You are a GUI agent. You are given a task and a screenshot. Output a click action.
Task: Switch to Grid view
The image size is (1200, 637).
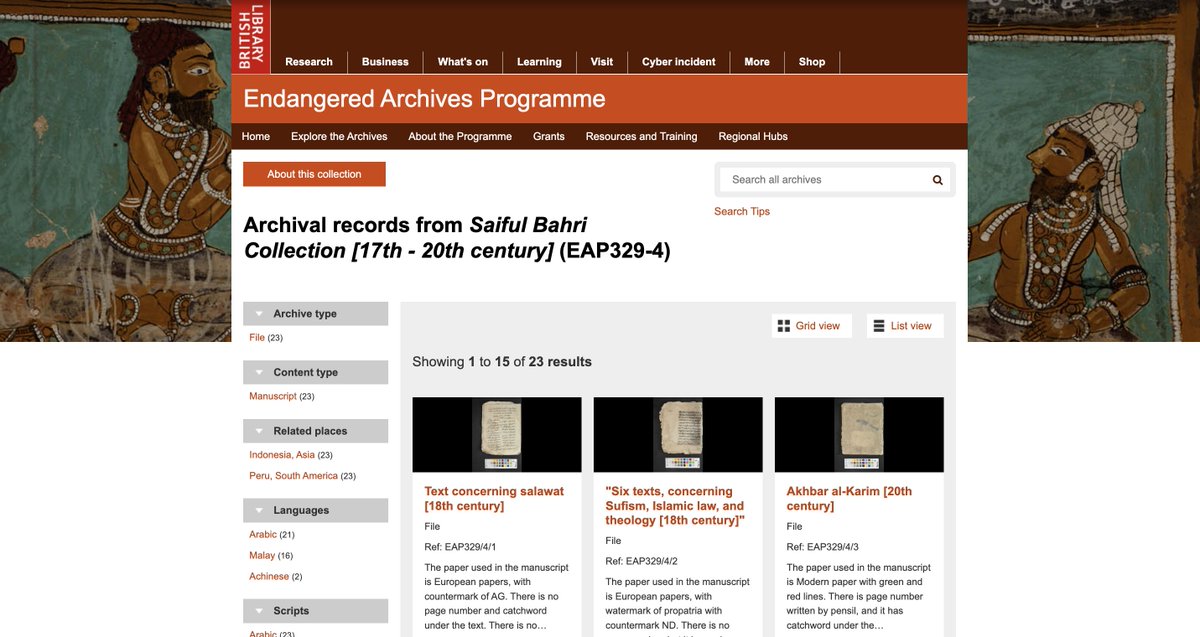[811, 326]
